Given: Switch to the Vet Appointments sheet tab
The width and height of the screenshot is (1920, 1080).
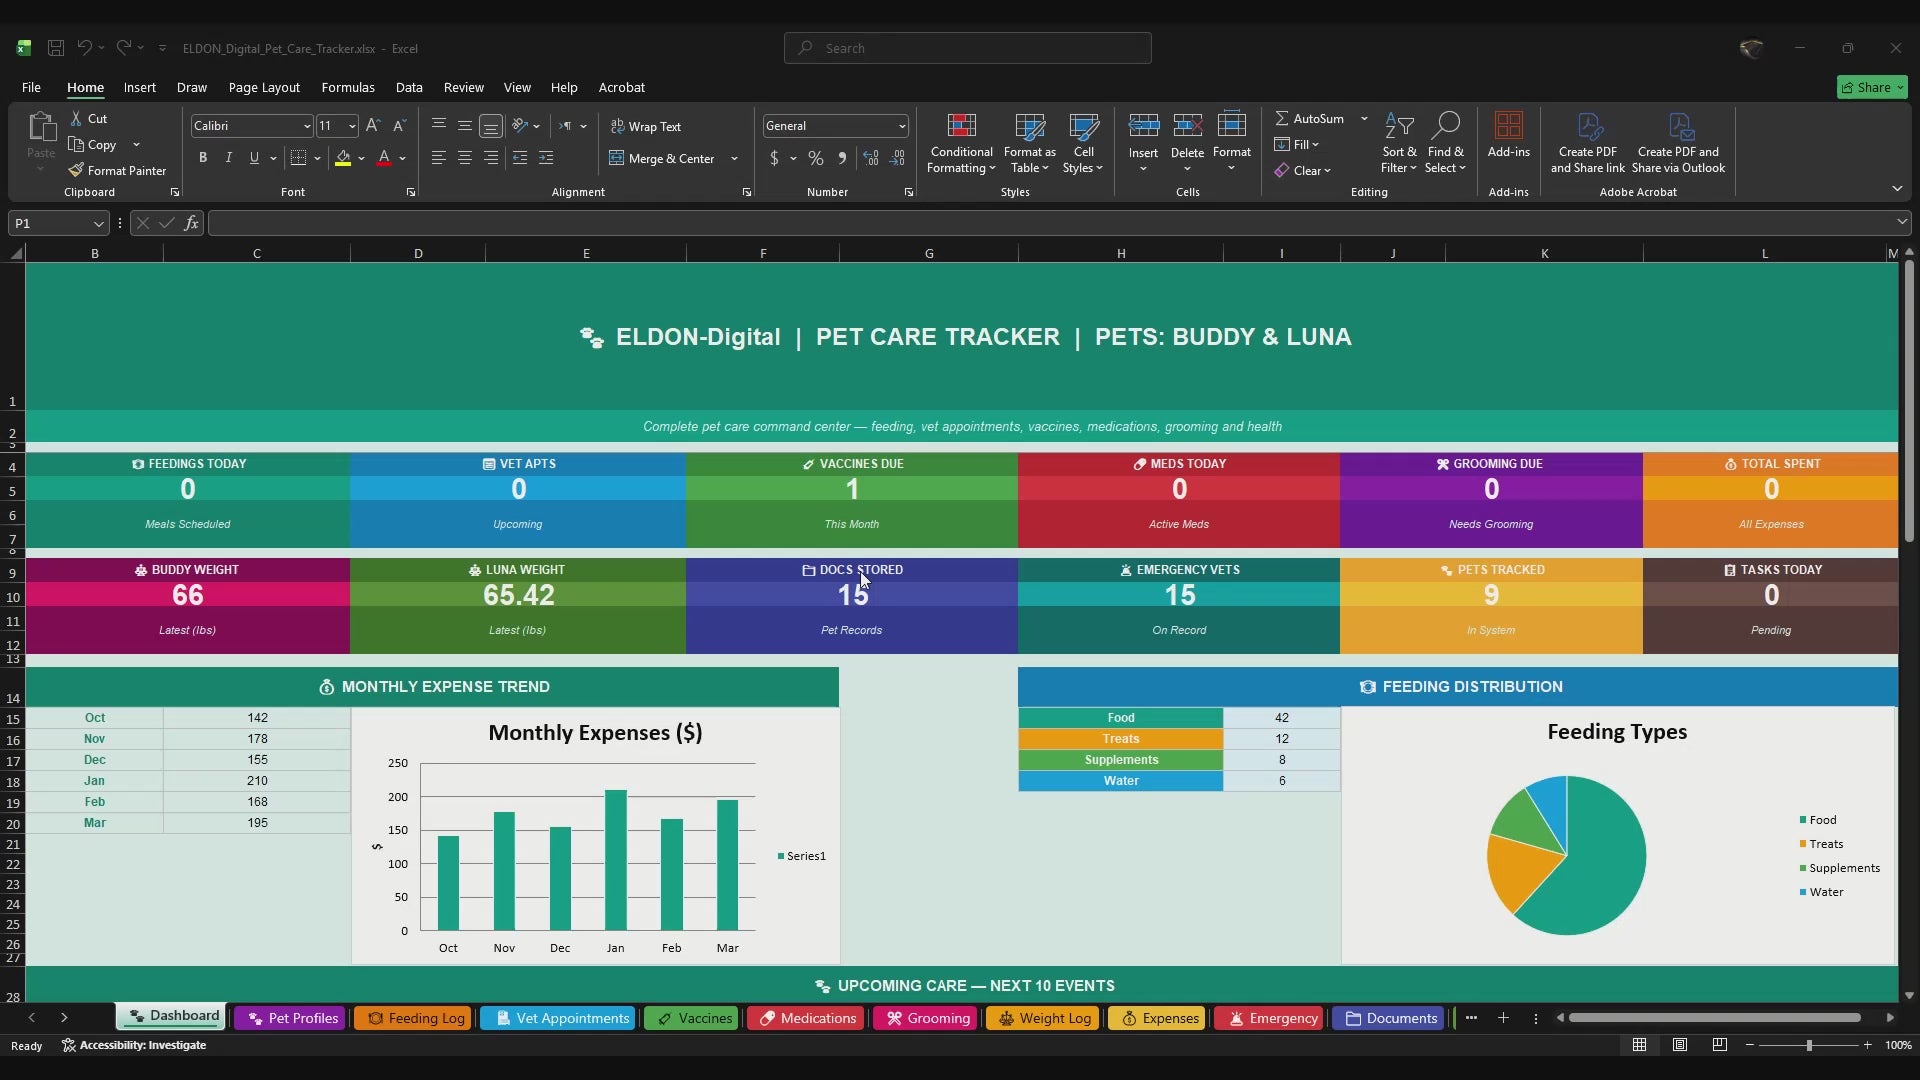Looking at the screenshot, I should 562,1018.
